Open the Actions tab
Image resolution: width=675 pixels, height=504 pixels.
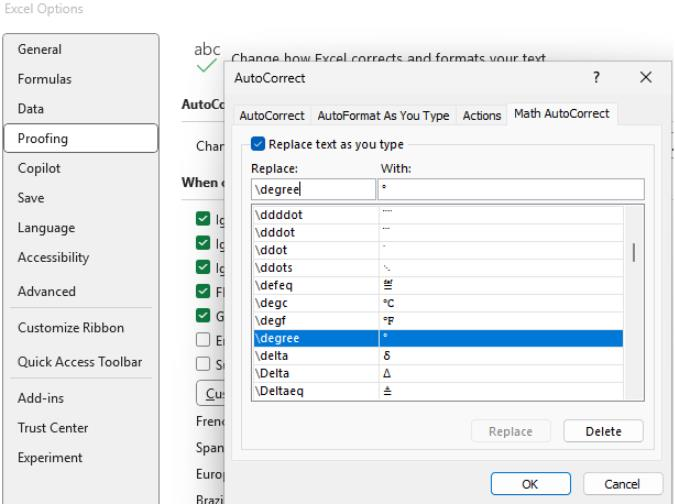[x=482, y=115]
